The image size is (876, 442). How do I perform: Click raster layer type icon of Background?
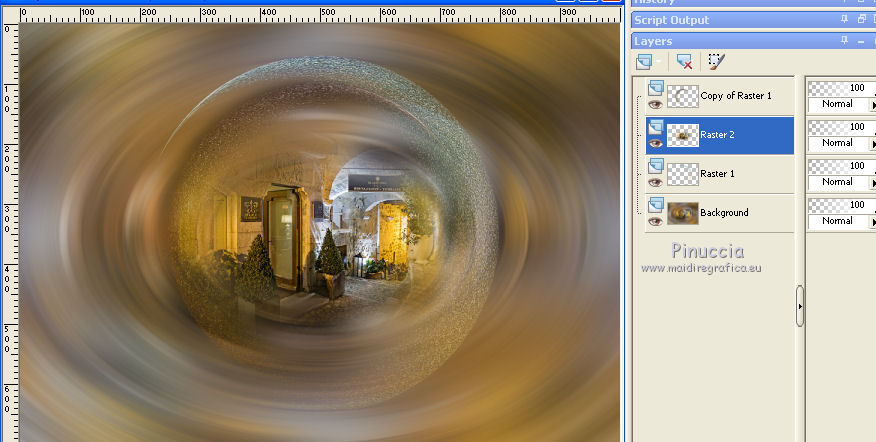(656, 206)
